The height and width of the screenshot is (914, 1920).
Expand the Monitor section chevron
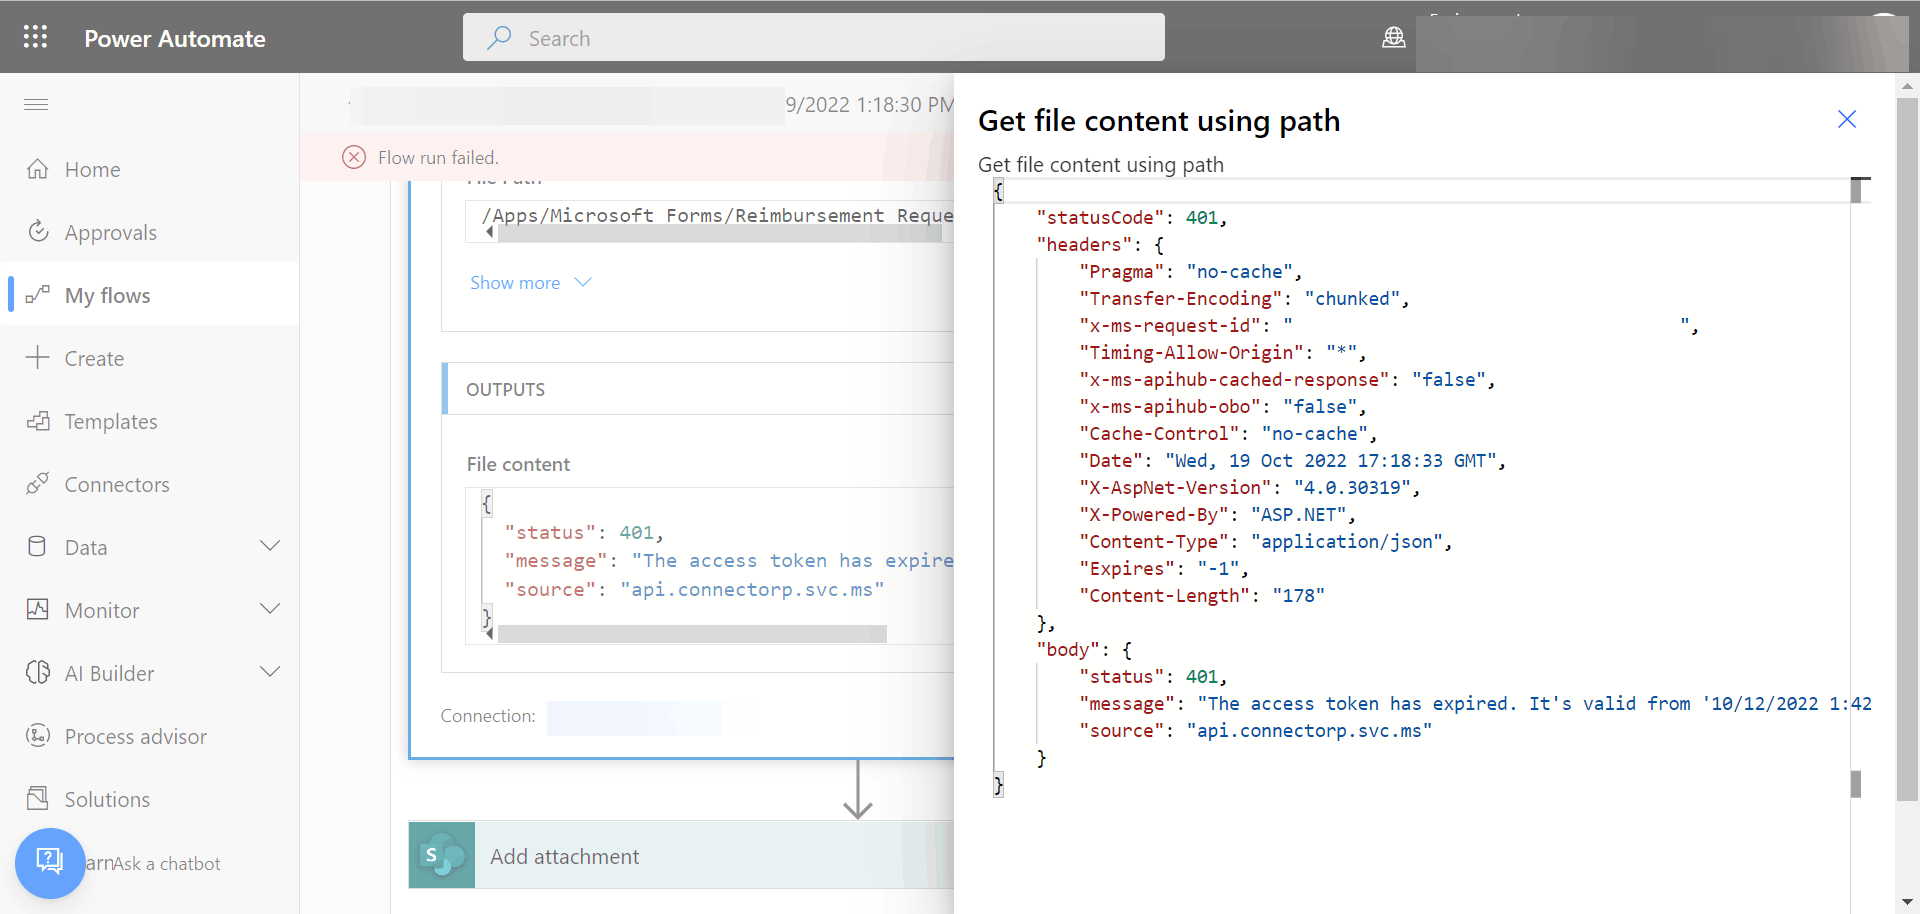pos(270,609)
